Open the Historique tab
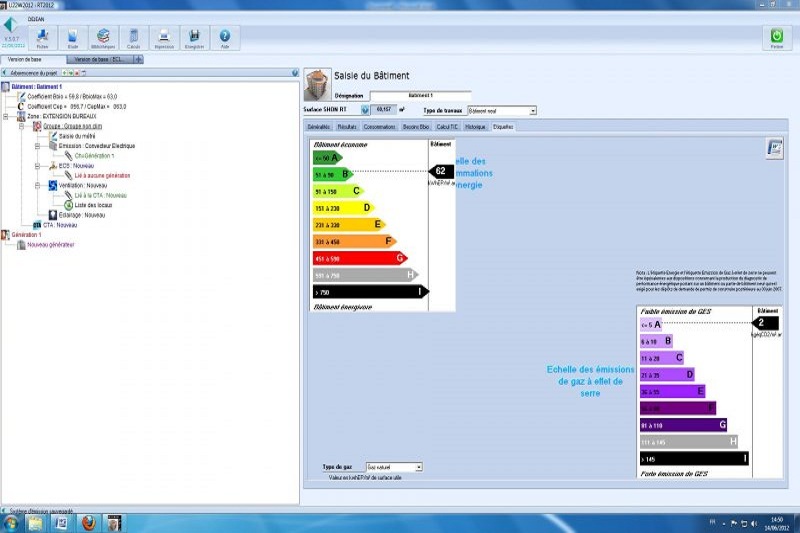This screenshot has width=800, height=533. click(x=476, y=126)
